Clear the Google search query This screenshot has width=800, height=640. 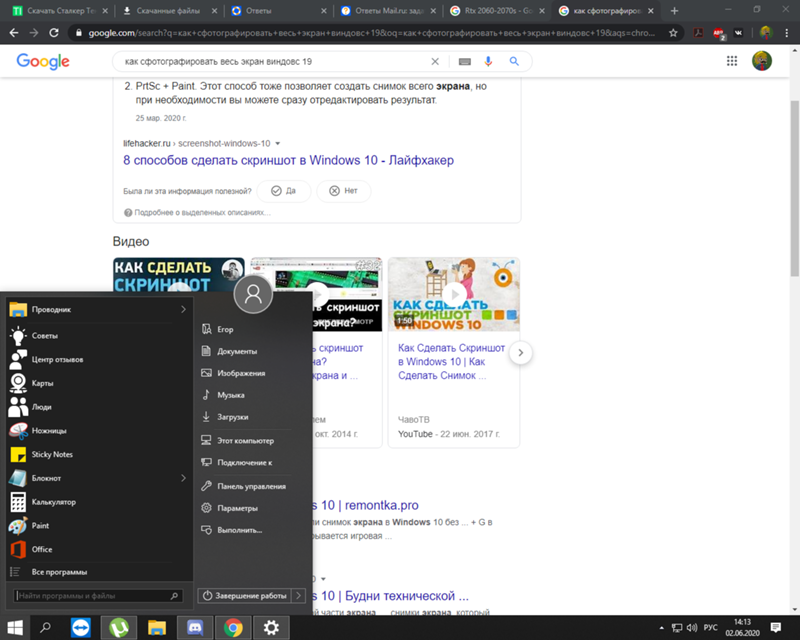point(435,62)
